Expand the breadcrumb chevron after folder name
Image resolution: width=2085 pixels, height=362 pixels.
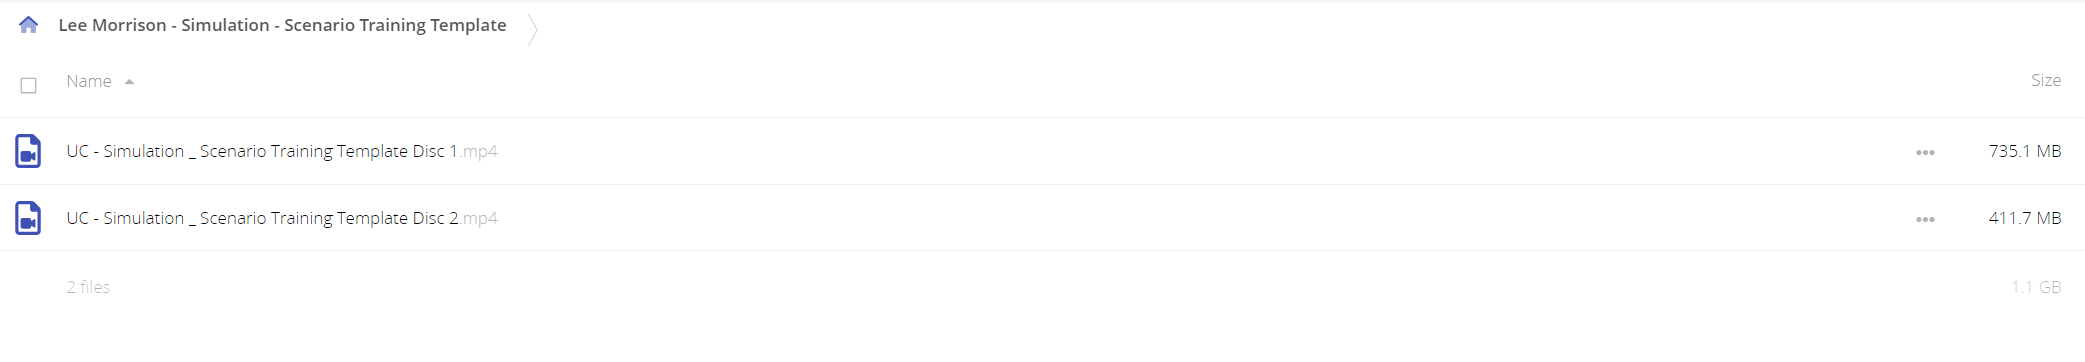point(532,29)
